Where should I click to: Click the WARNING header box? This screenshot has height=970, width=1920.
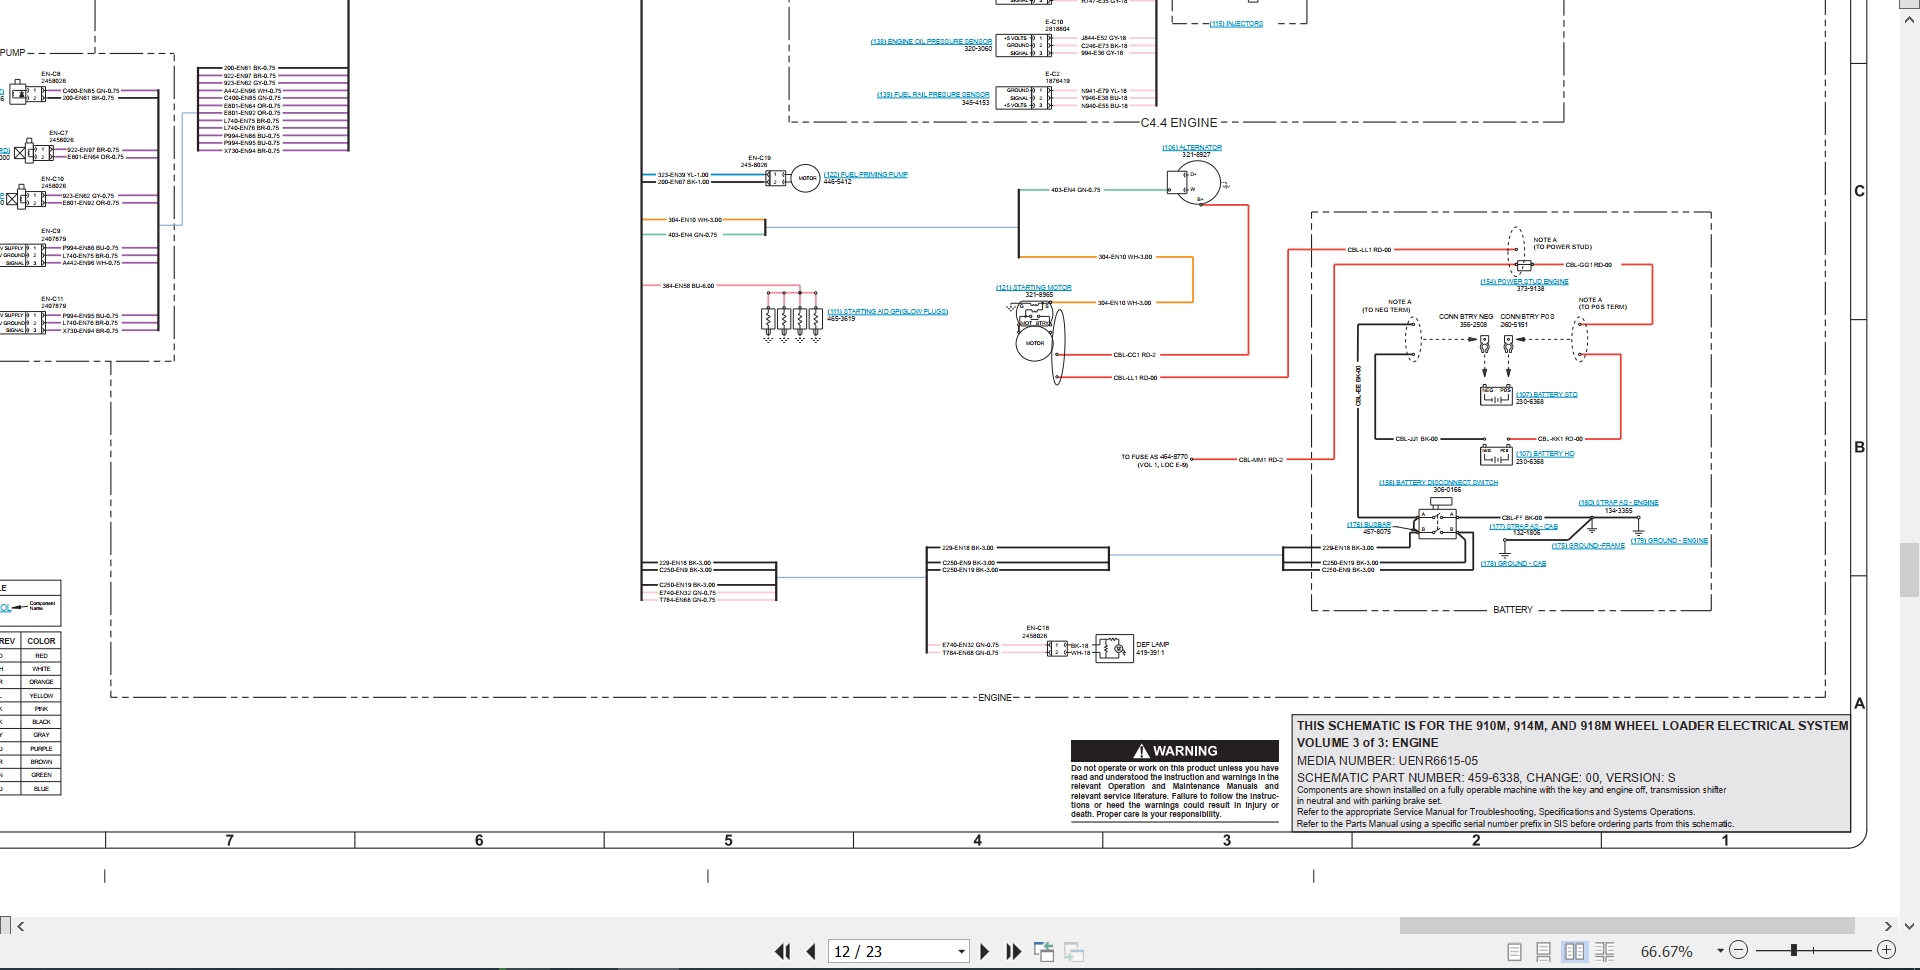[x=1175, y=751]
